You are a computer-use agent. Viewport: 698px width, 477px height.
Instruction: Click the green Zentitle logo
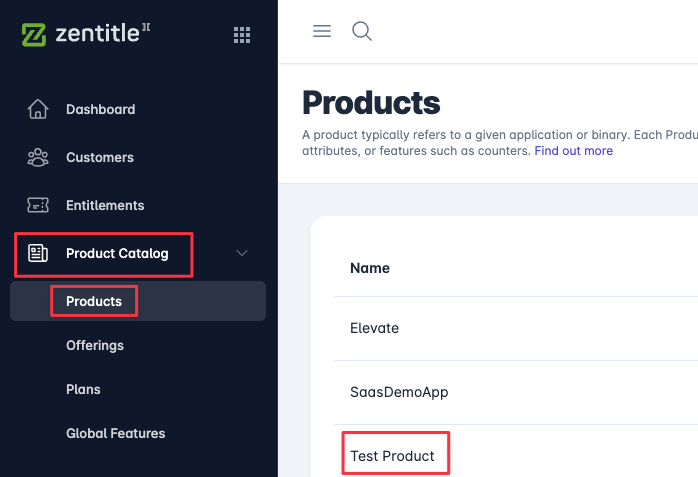[34, 35]
